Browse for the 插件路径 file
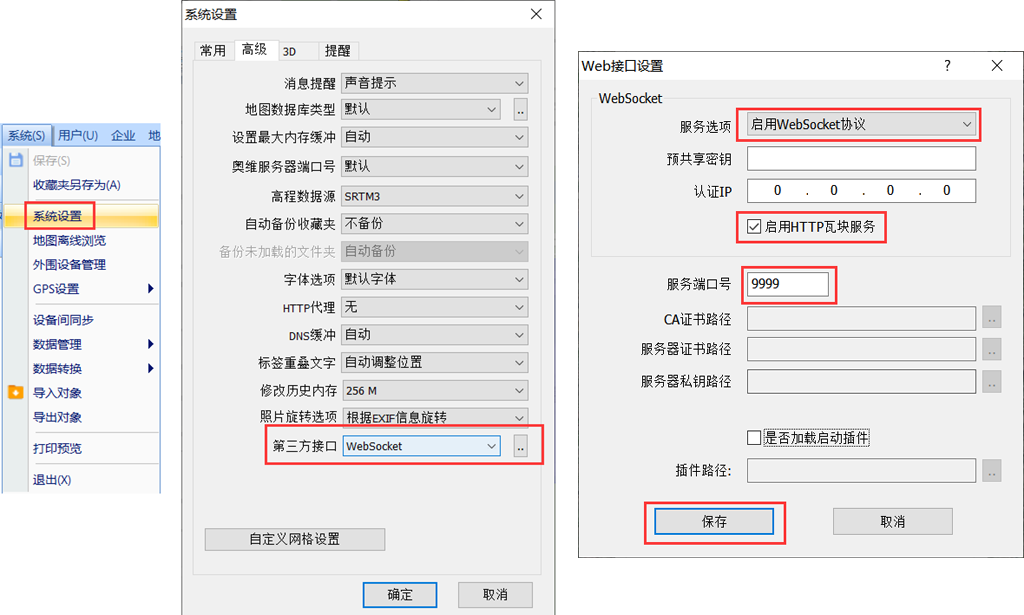Screen dimensions: 1024x615 click(x=991, y=470)
